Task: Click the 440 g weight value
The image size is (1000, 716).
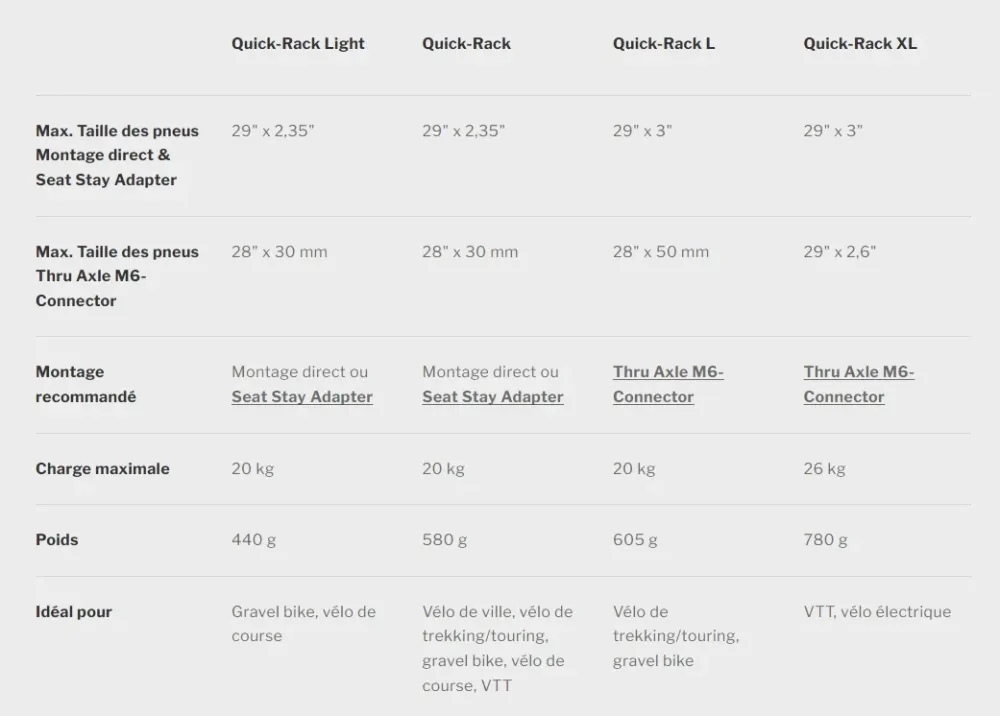Action: pos(253,539)
